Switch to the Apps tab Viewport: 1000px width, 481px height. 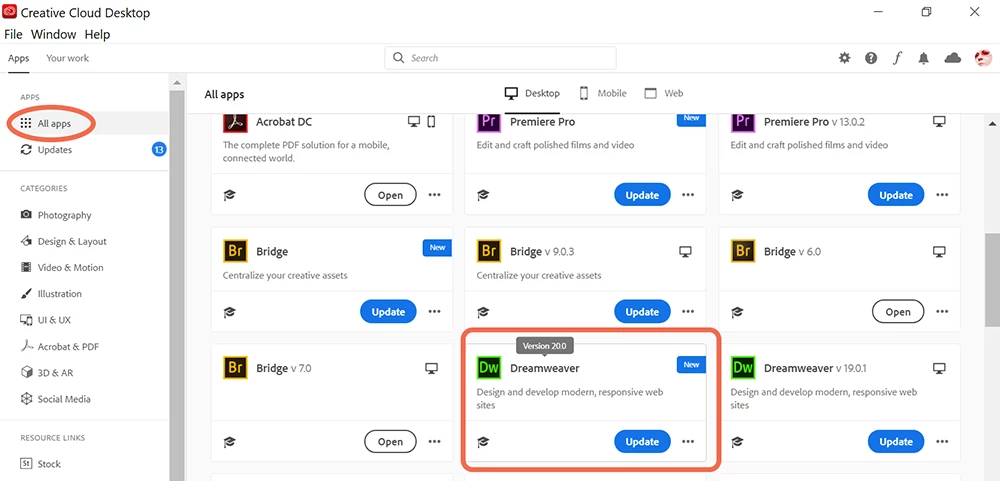[18, 58]
